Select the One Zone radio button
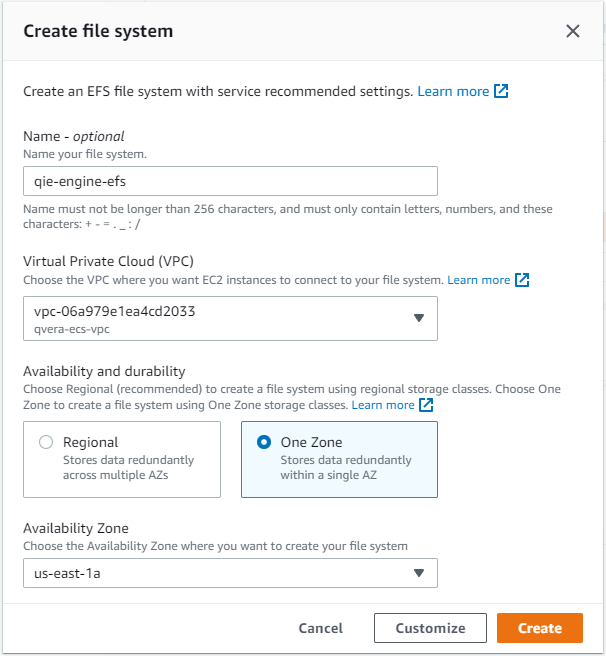 point(264,442)
